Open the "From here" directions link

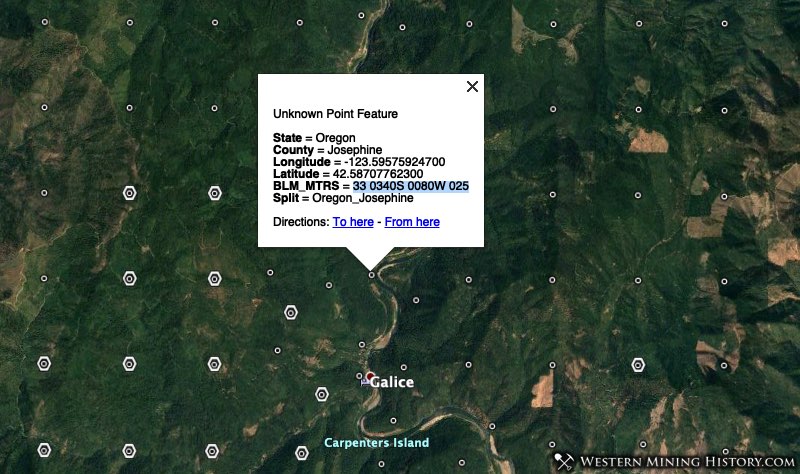tap(412, 222)
